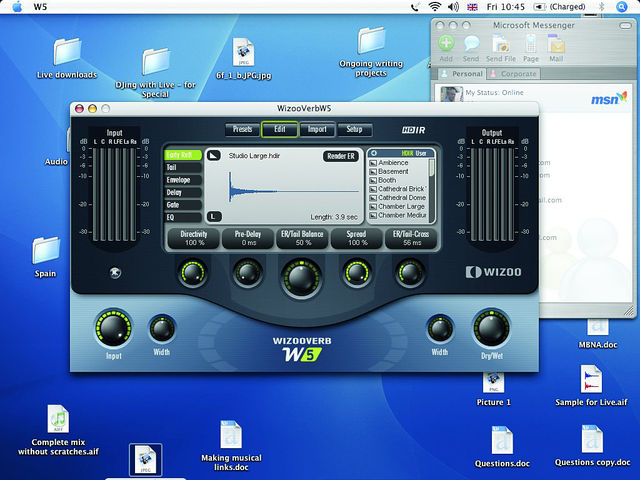Click My Status: Online in Messenger

click(x=494, y=93)
